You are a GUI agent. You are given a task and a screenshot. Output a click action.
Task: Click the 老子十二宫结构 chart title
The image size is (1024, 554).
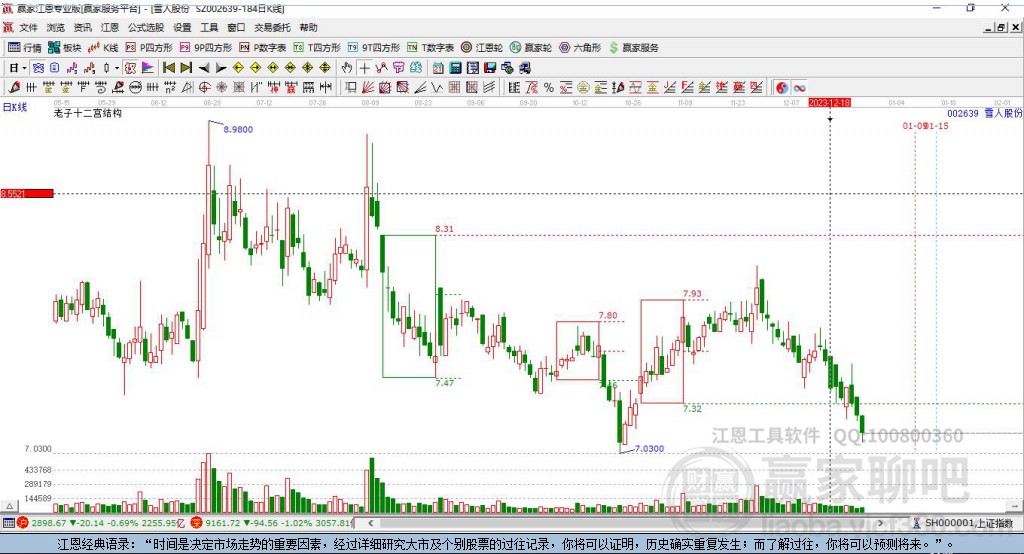click(88, 113)
